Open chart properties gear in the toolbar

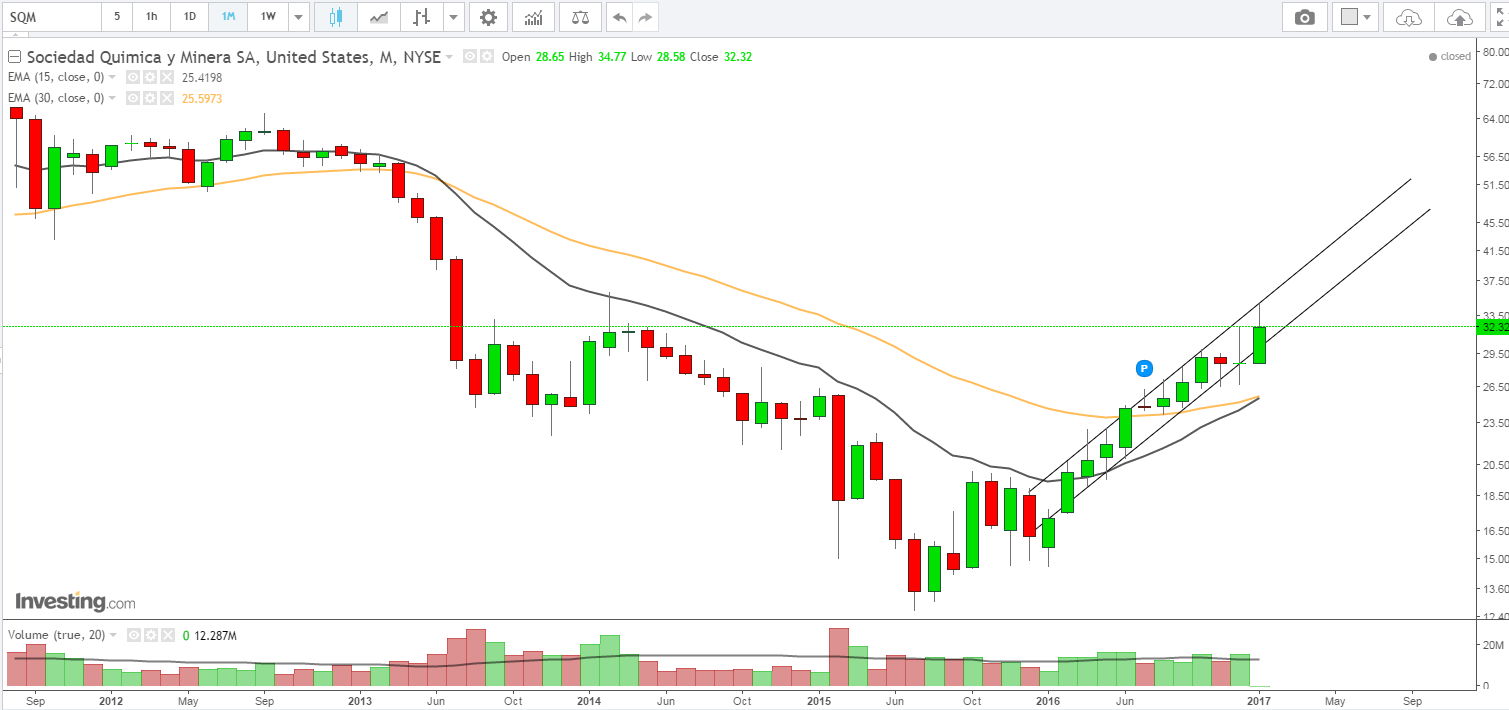coord(488,17)
